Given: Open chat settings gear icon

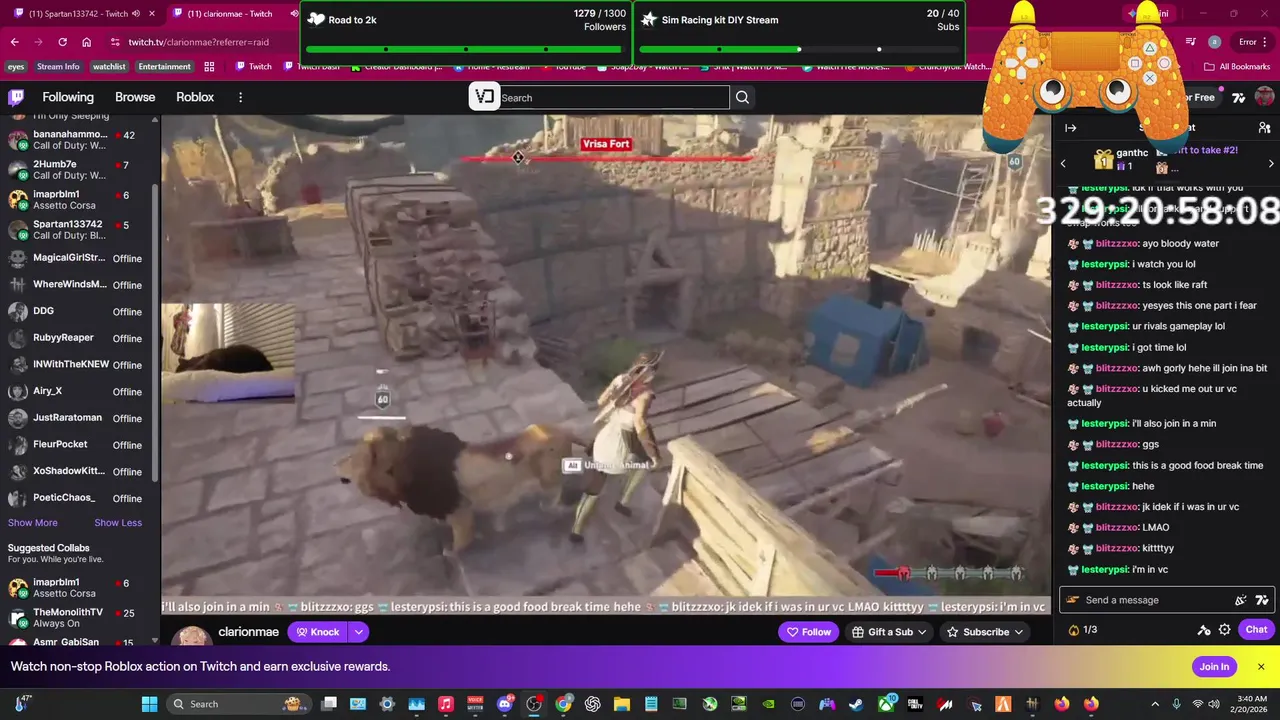Looking at the screenshot, I should tap(1225, 630).
